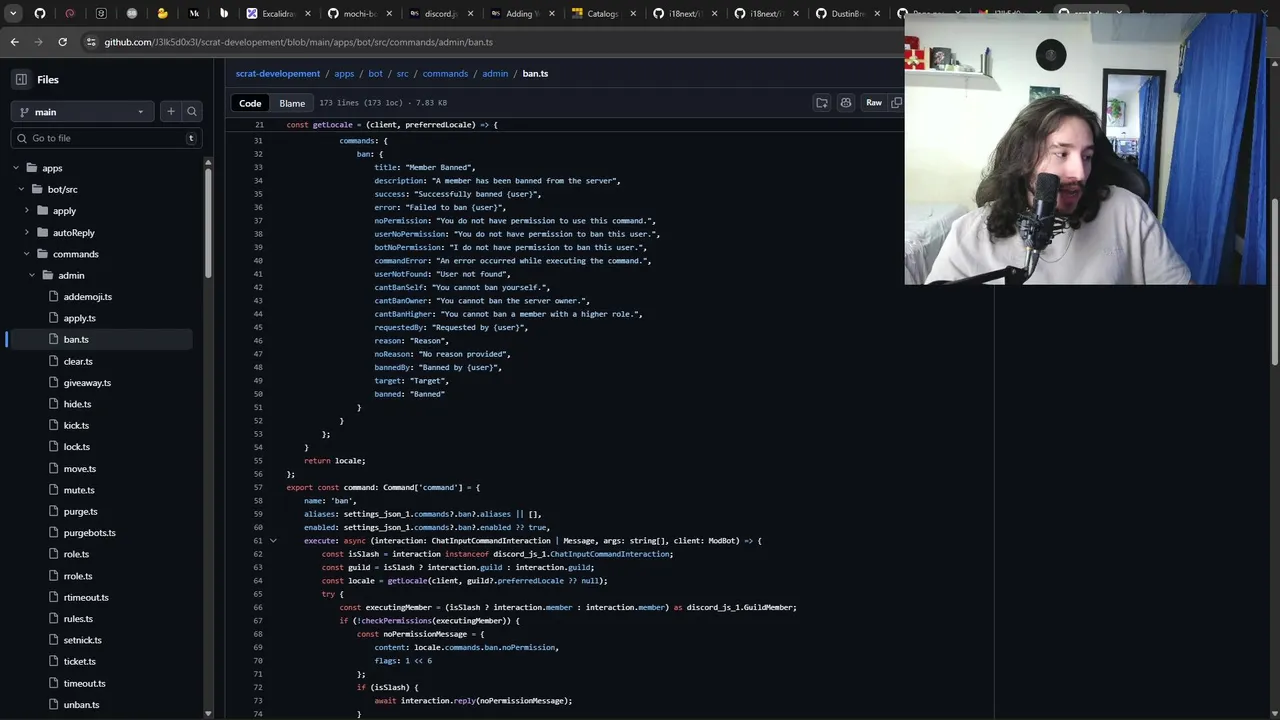1280x720 pixels.
Task: Select ban.ts in file tree
Action: 76,340
